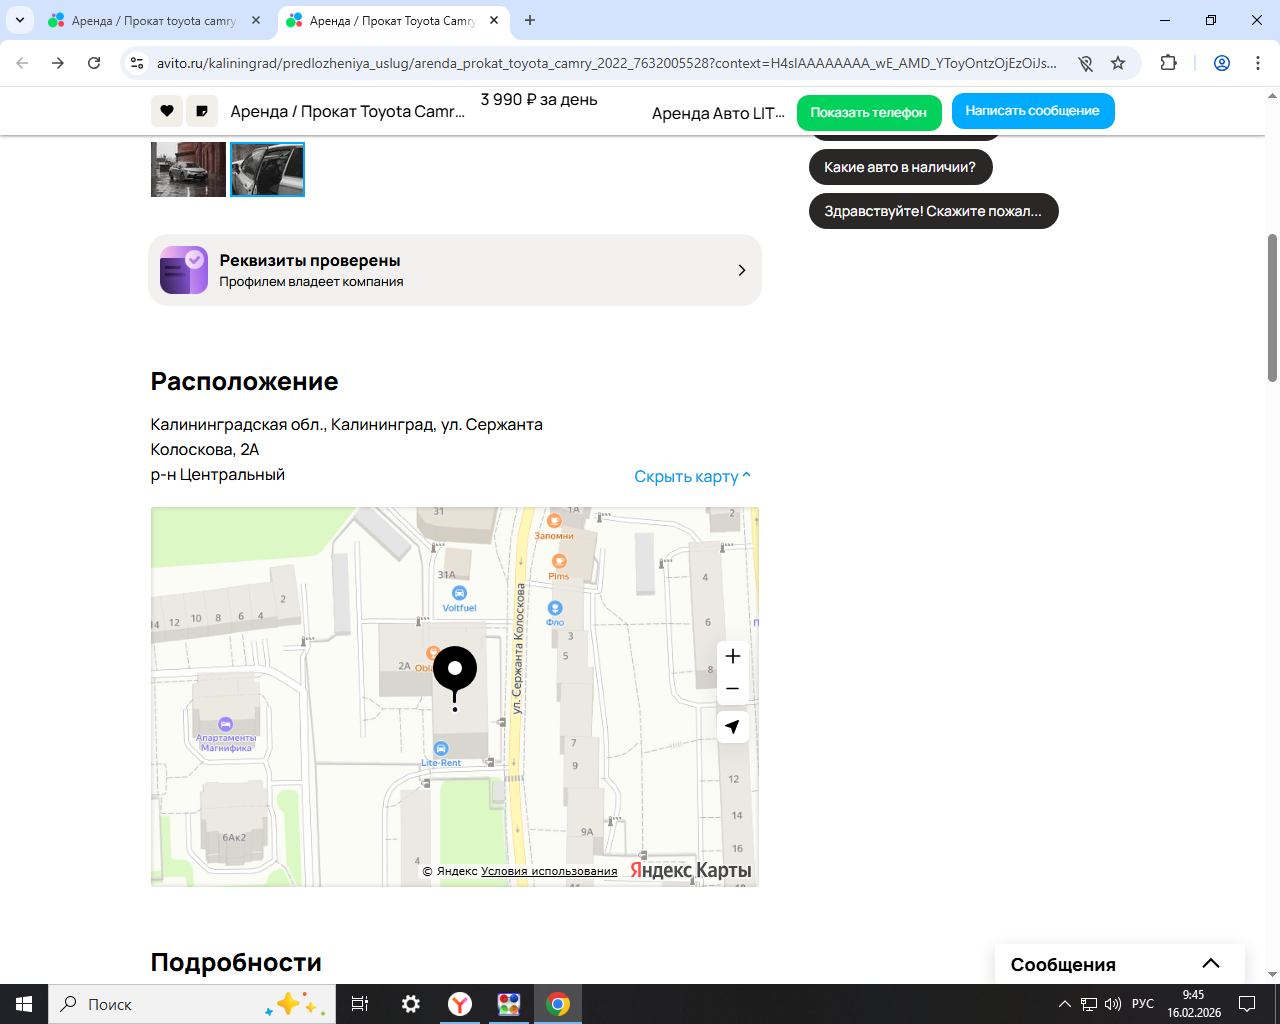Zoom out on the Yandex map
Screen dimensions: 1280x1024
pos(733,689)
